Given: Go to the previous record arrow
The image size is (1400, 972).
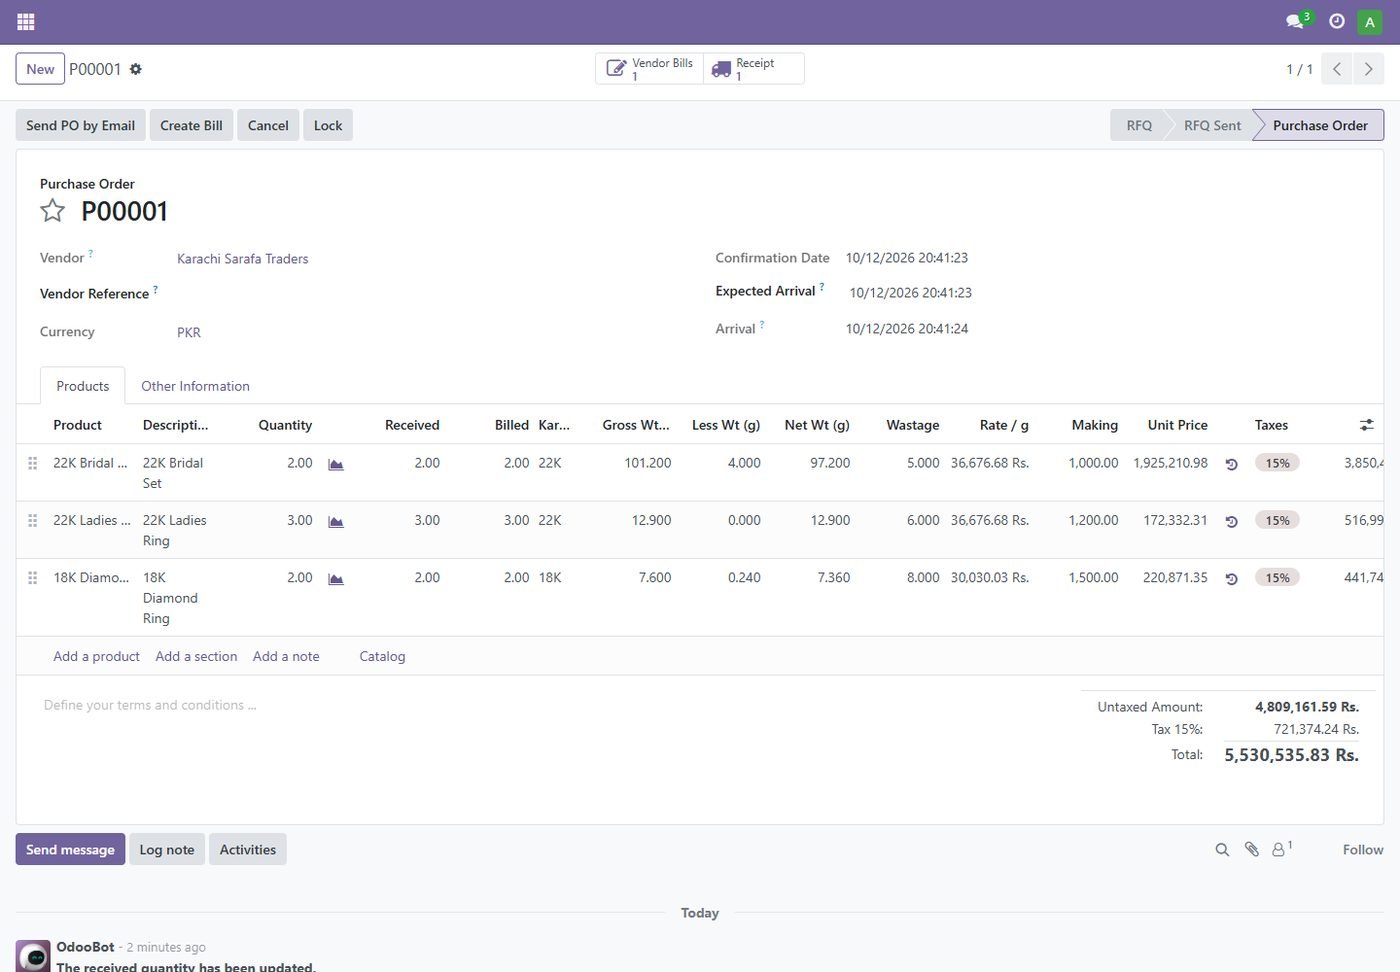Looking at the screenshot, I should point(1337,69).
